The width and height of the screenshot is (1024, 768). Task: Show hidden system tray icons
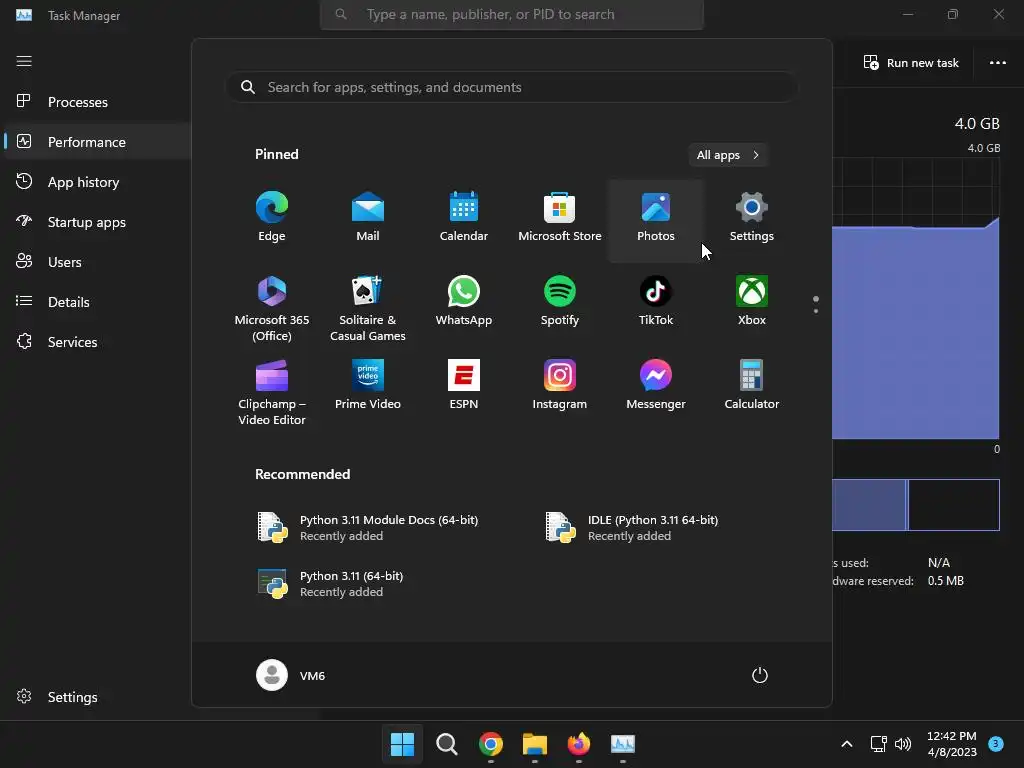(x=846, y=744)
